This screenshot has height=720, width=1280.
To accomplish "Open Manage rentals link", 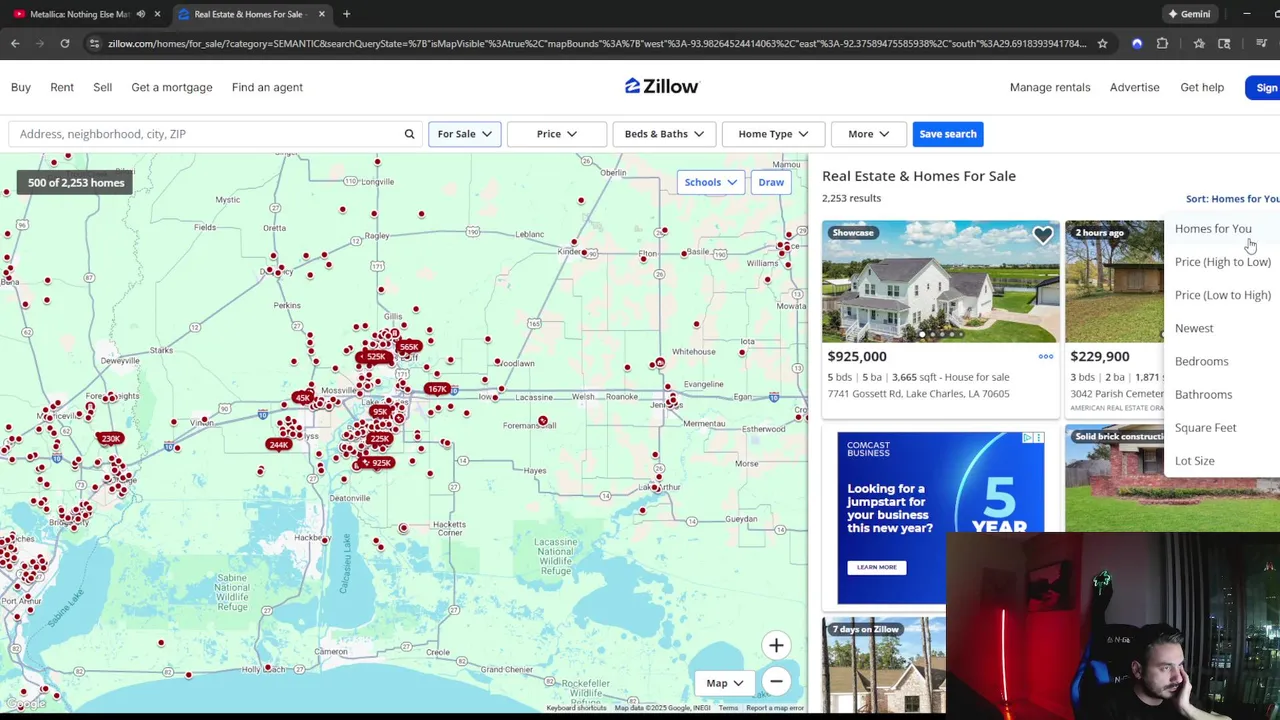I will tap(1050, 87).
